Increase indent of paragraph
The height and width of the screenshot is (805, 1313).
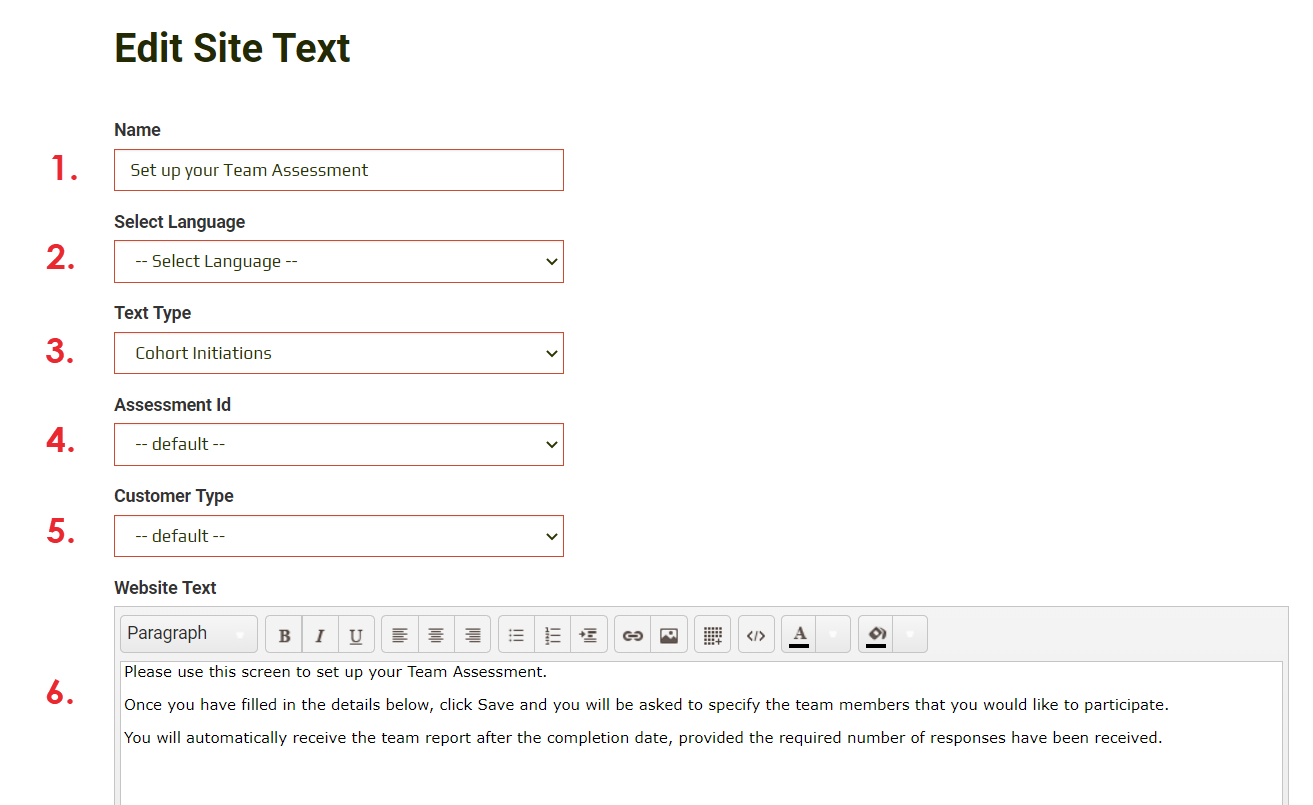point(589,635)
